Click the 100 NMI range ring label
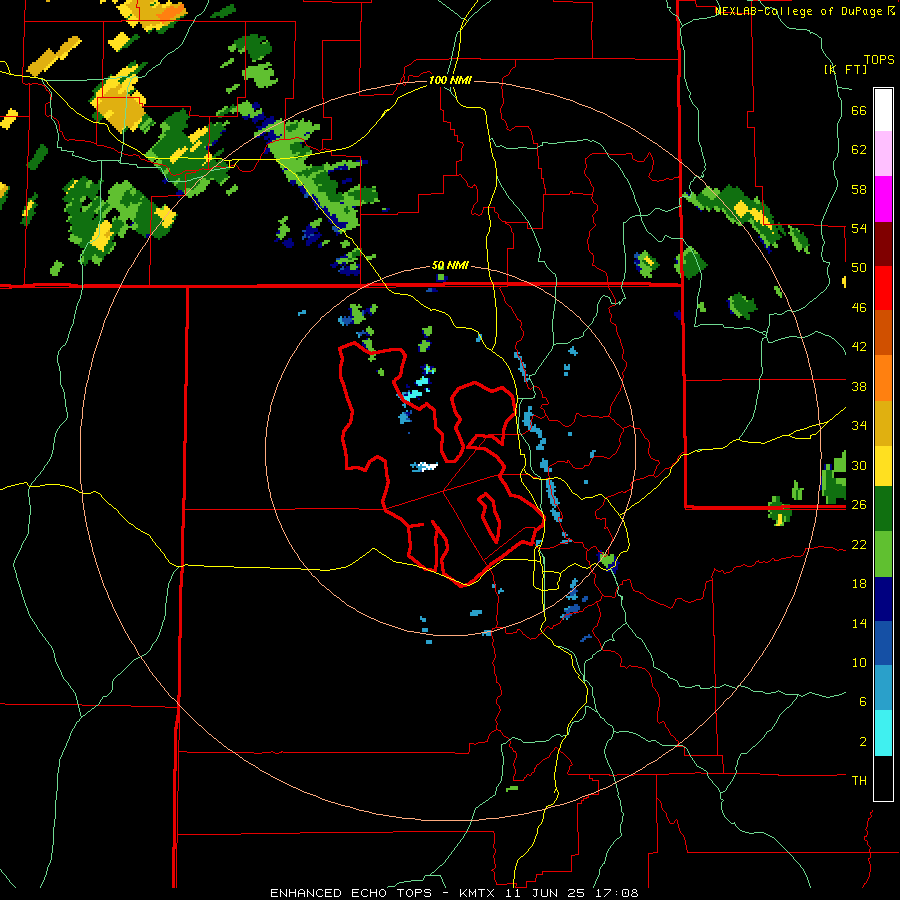 click(x=450, y=80)
